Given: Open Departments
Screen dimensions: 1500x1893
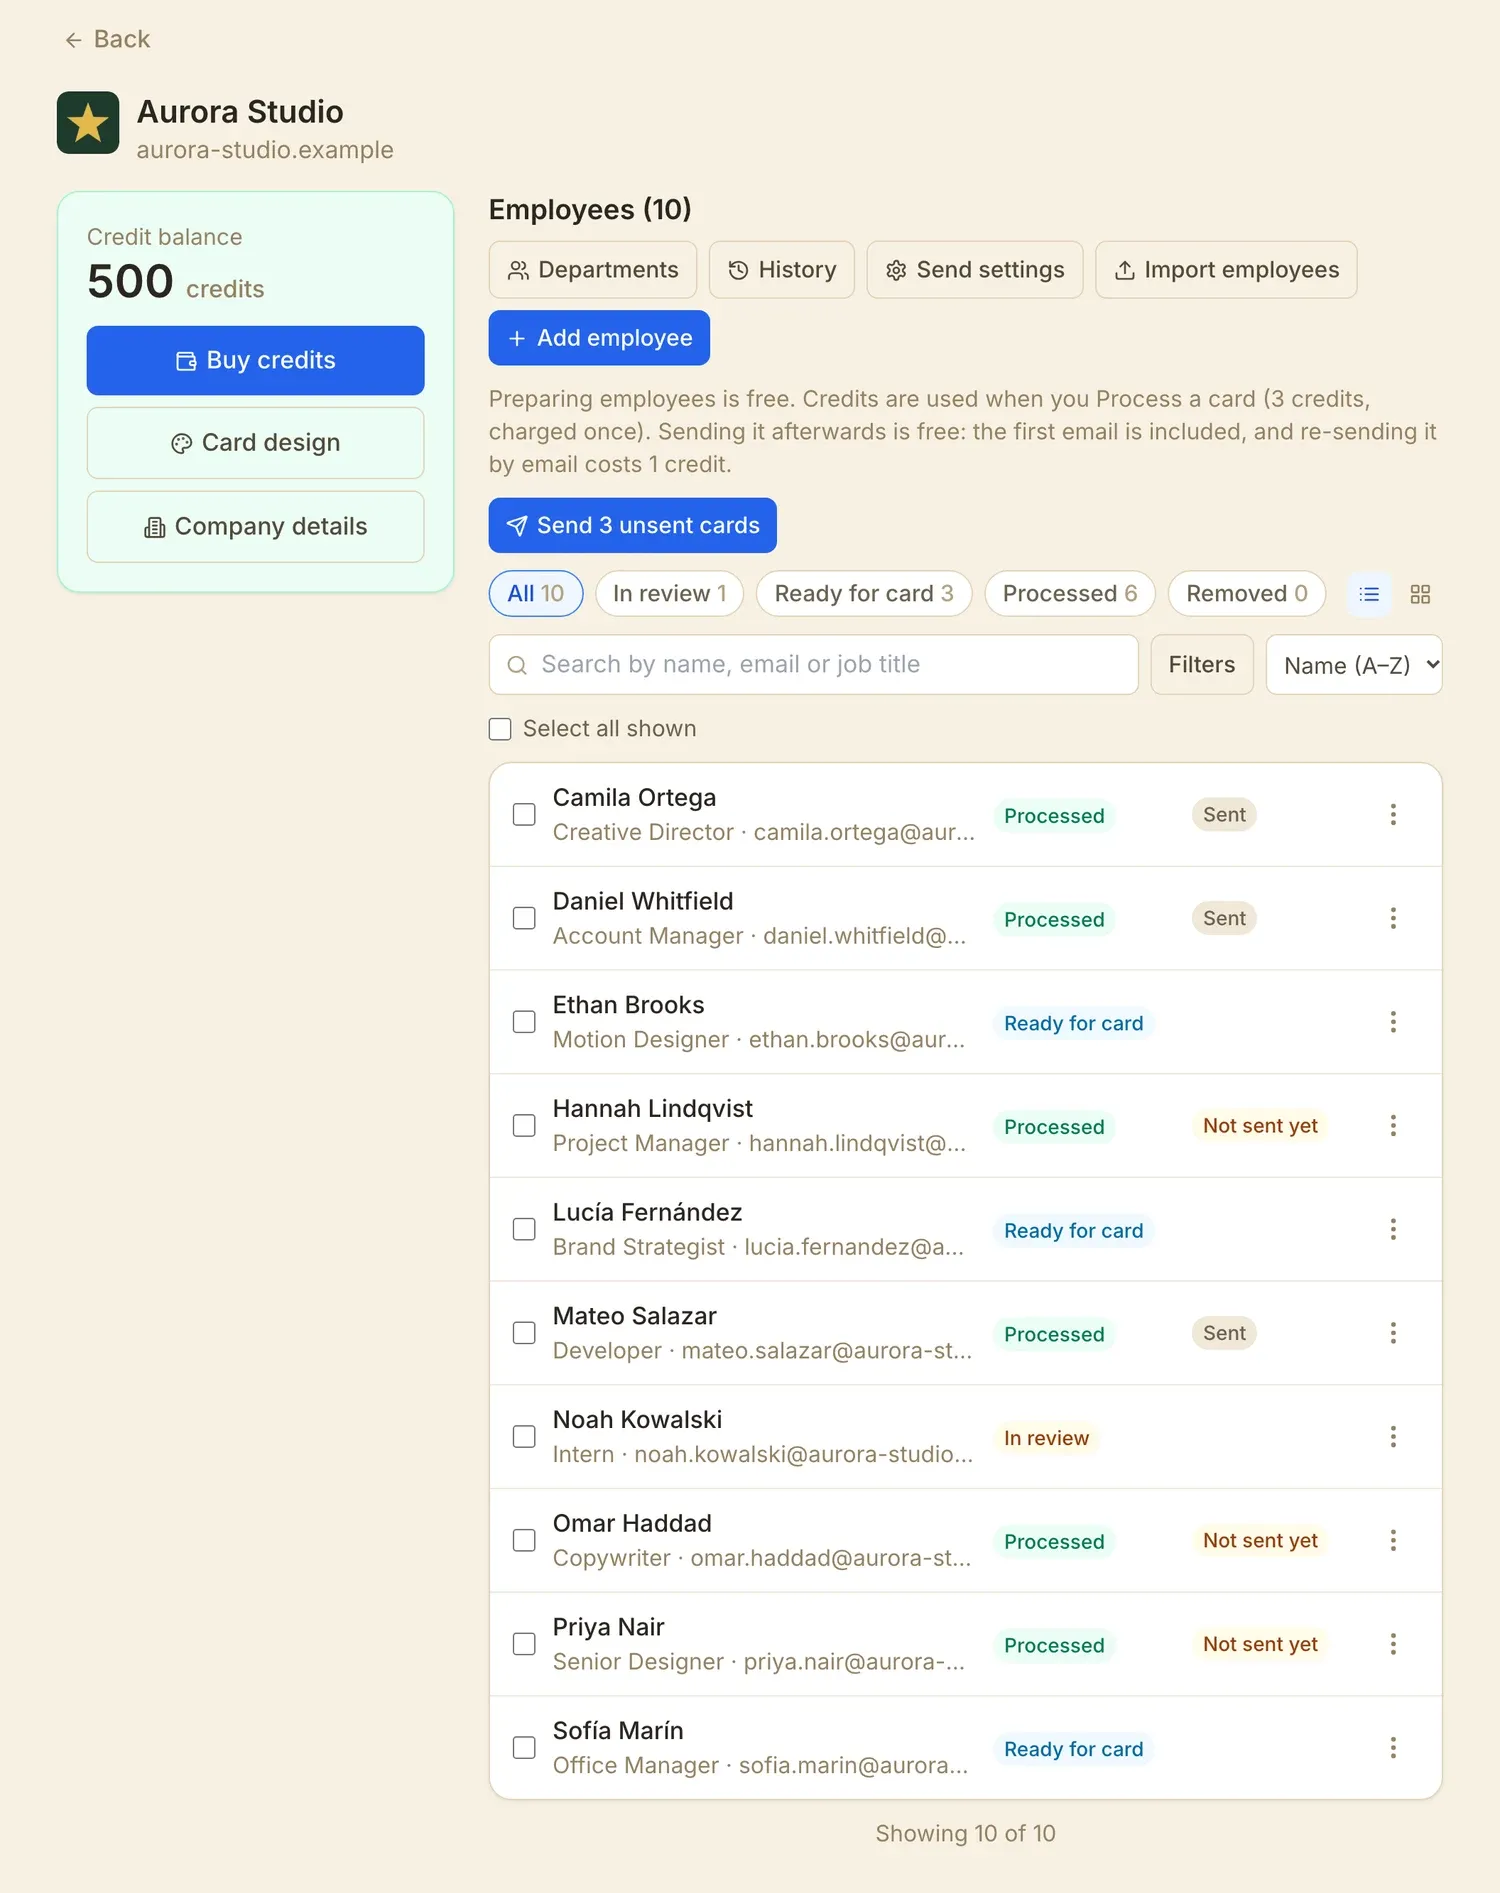Looking at the screenshot, I should tap(593, 270).
